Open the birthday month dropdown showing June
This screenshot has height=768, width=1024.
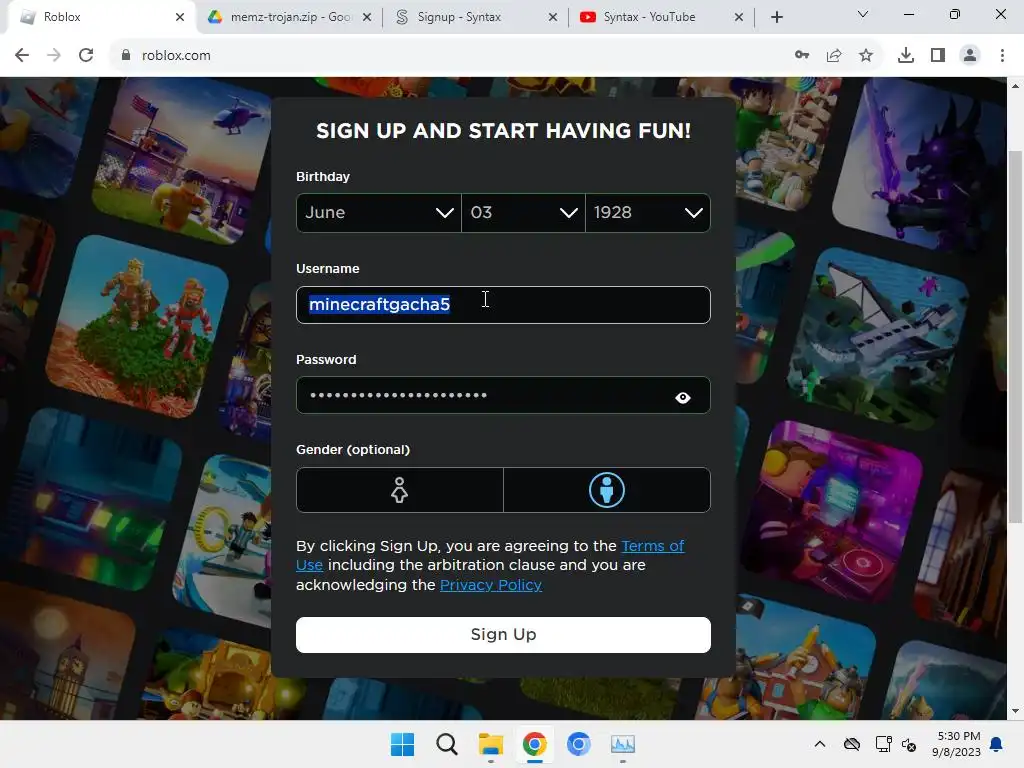[x=379, y=213]
